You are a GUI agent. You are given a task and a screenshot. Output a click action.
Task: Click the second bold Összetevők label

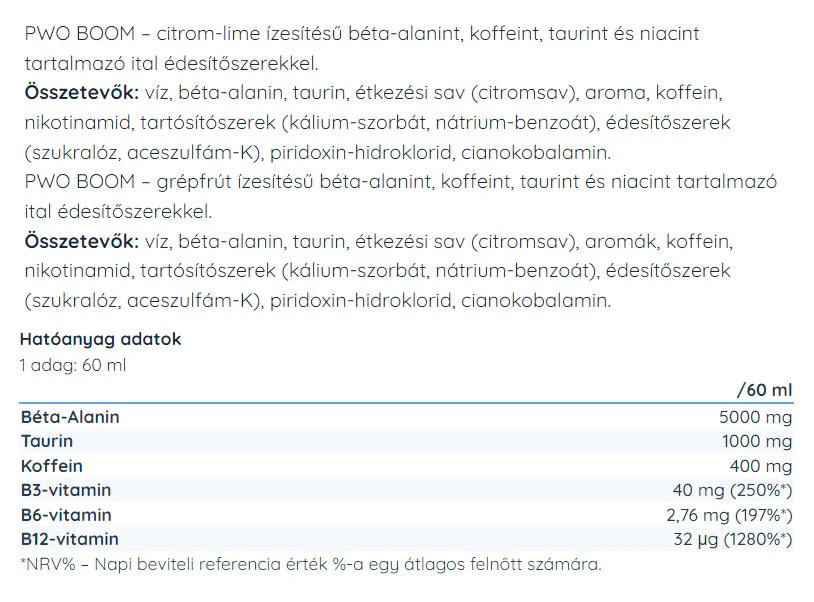click(82, 241)
